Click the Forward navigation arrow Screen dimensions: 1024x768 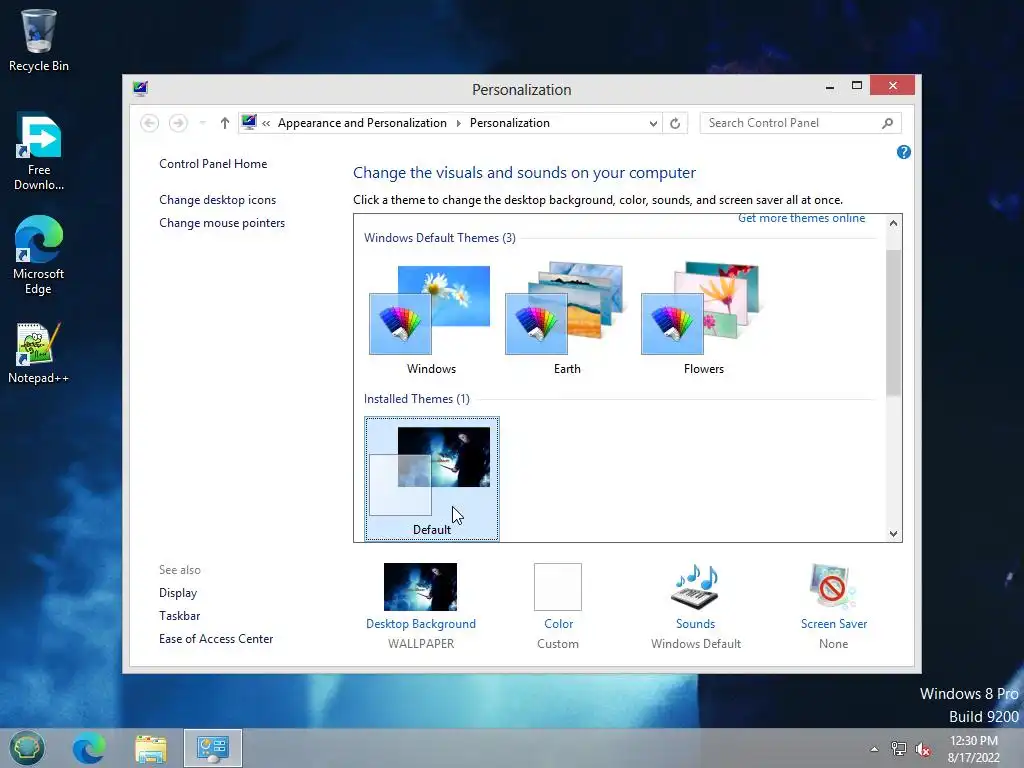click(178, 123)
